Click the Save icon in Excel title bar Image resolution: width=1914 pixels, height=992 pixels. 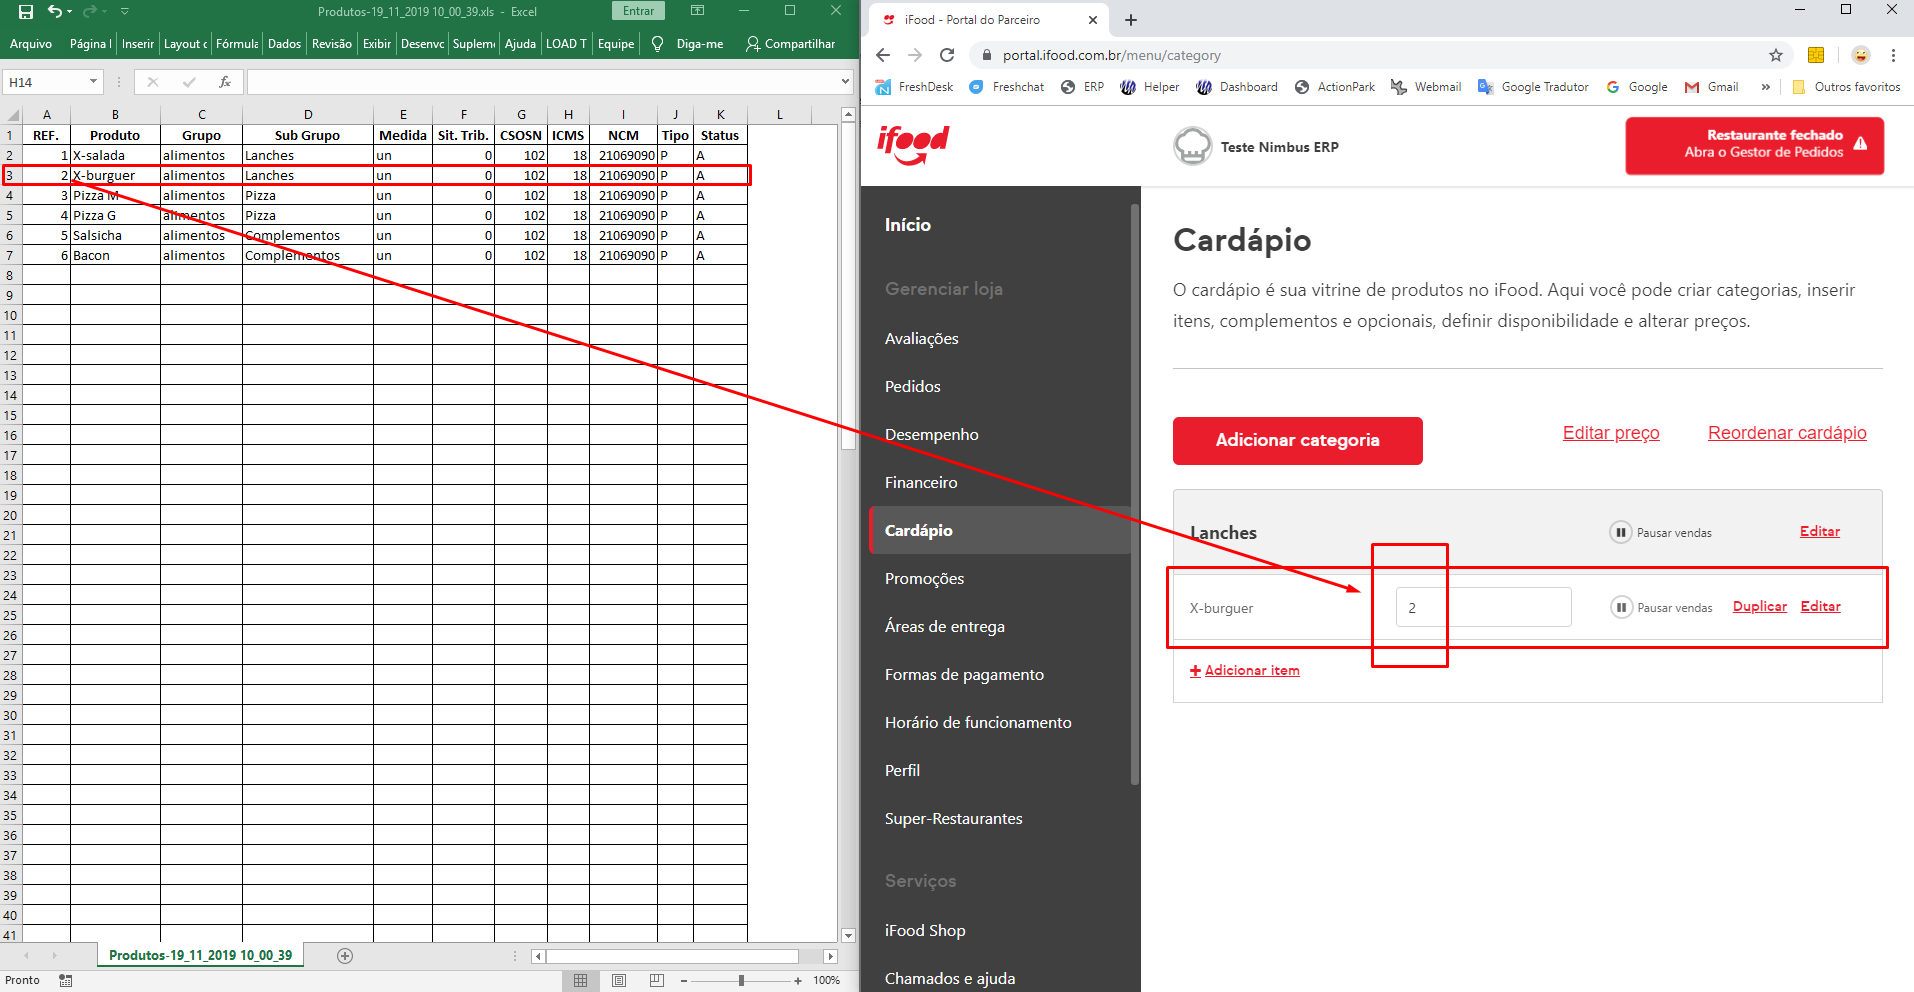26,11
